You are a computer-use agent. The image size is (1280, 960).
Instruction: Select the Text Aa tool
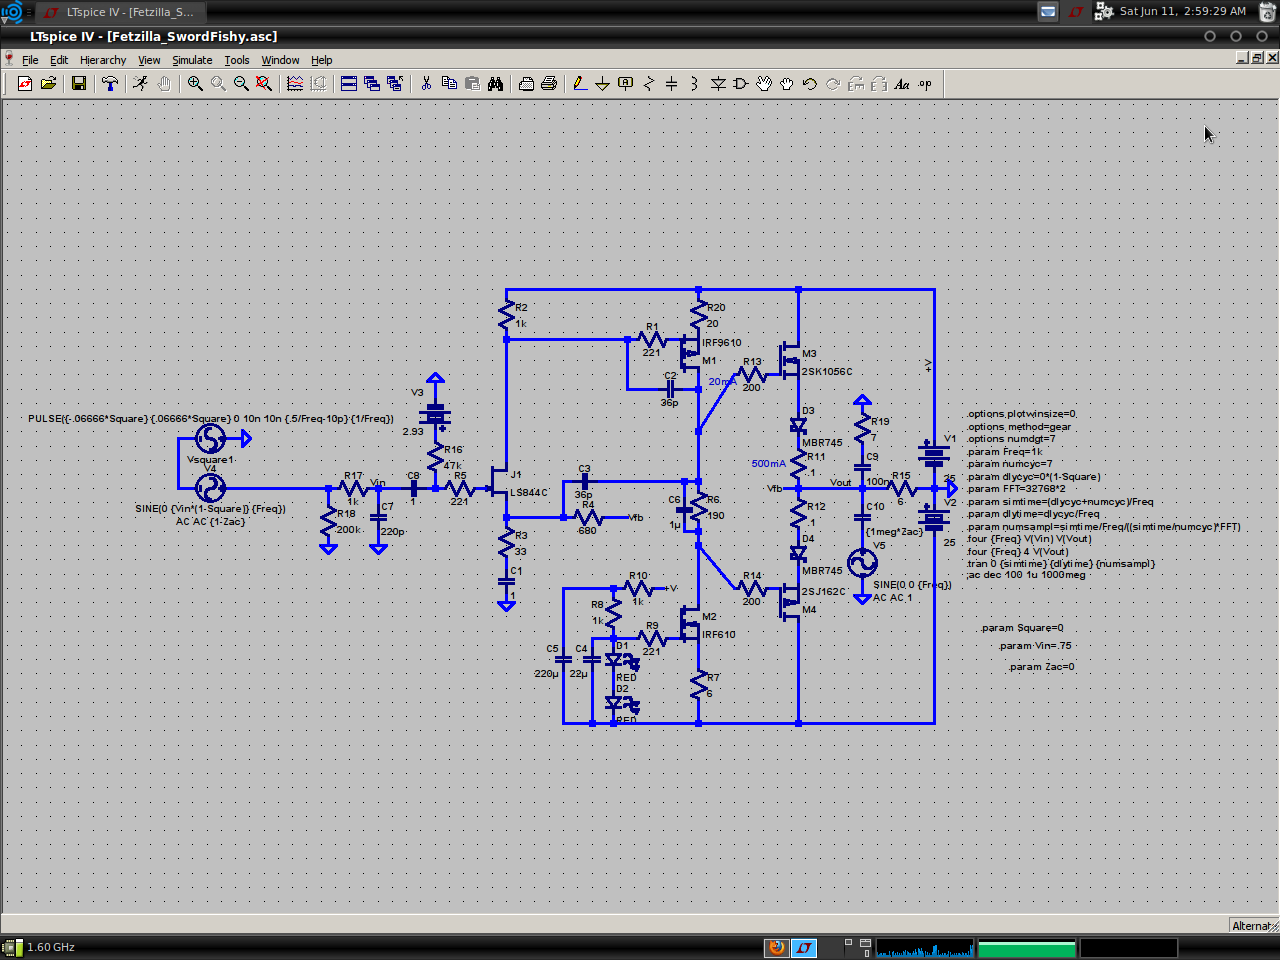[x=902, y=84]
